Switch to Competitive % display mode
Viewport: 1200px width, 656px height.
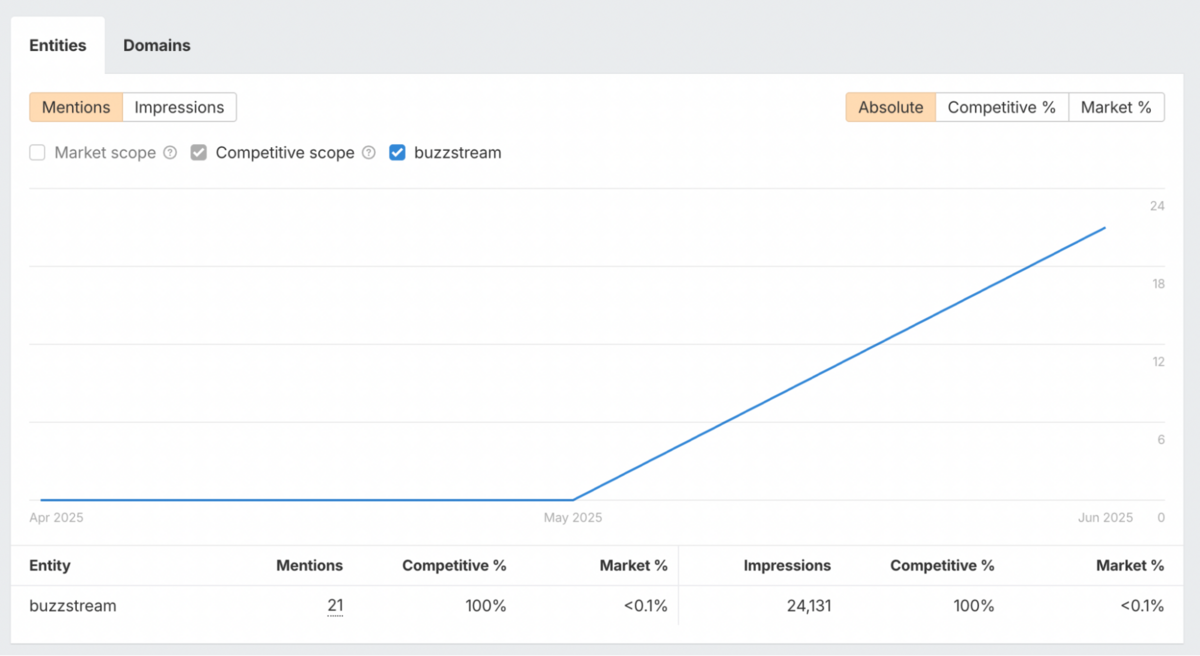pyautogui.click(x=1002, y=107)
